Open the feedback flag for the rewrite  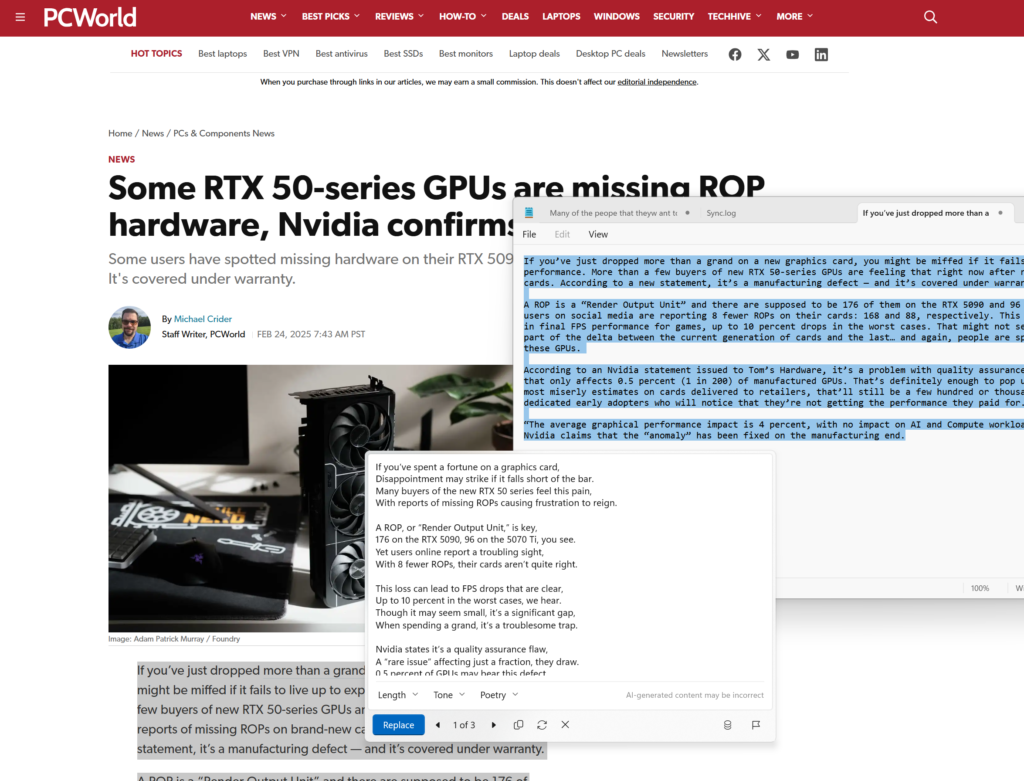click(756, 724)
